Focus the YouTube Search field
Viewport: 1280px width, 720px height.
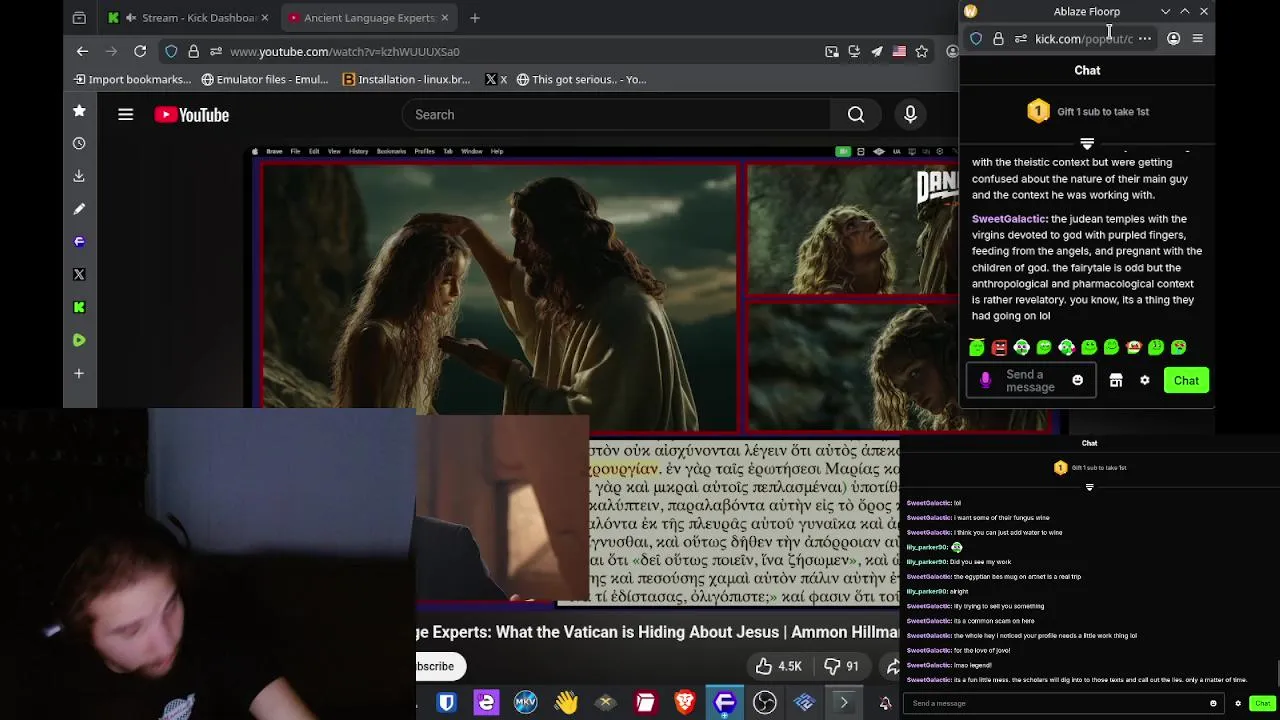pyautogui.click(x=618, y=115)
